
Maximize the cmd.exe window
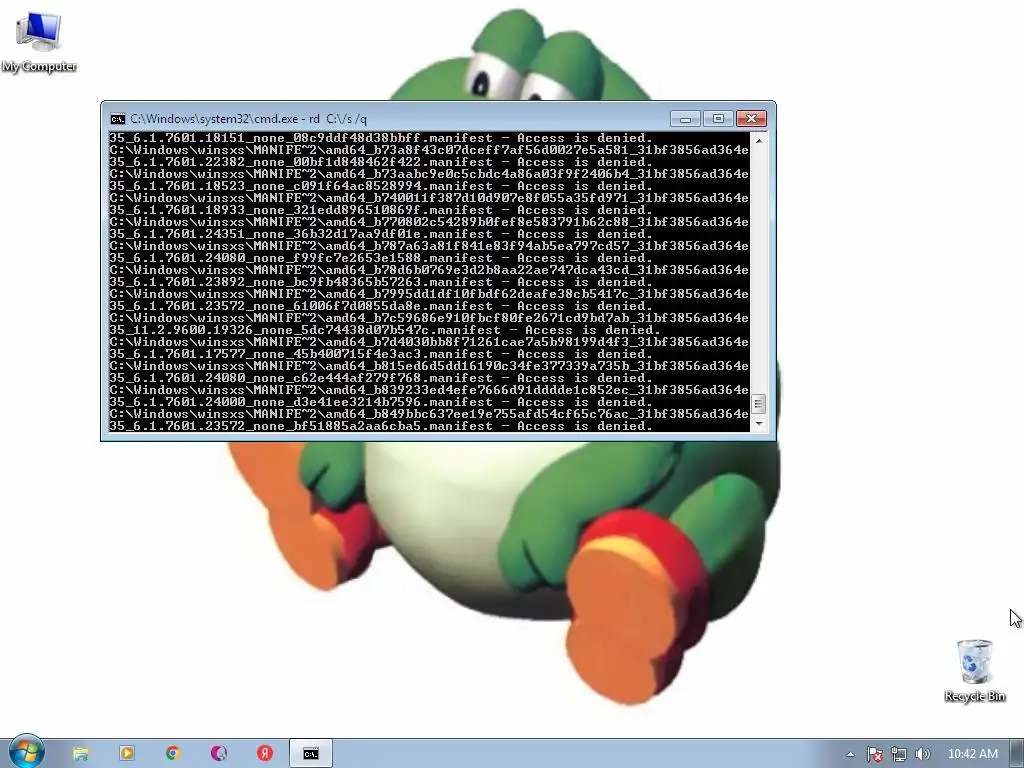point(718,119)
